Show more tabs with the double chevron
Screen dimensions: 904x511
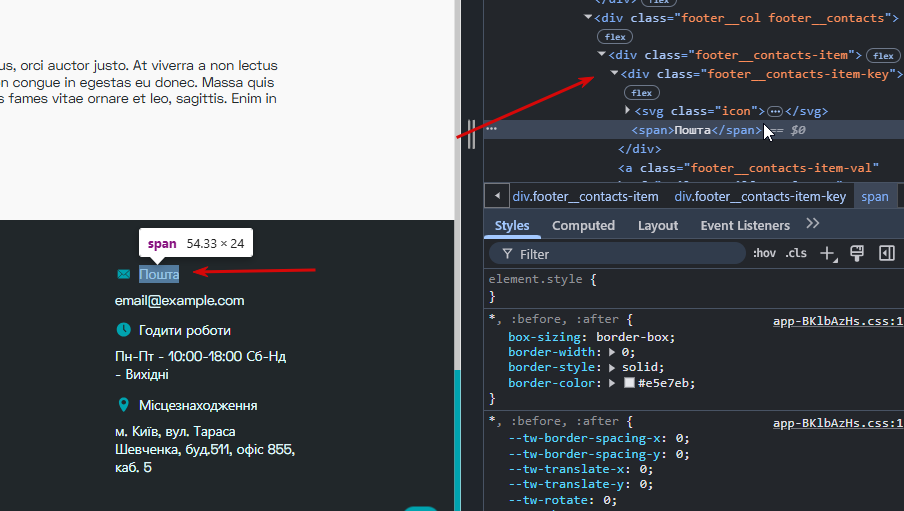(812, 224)
